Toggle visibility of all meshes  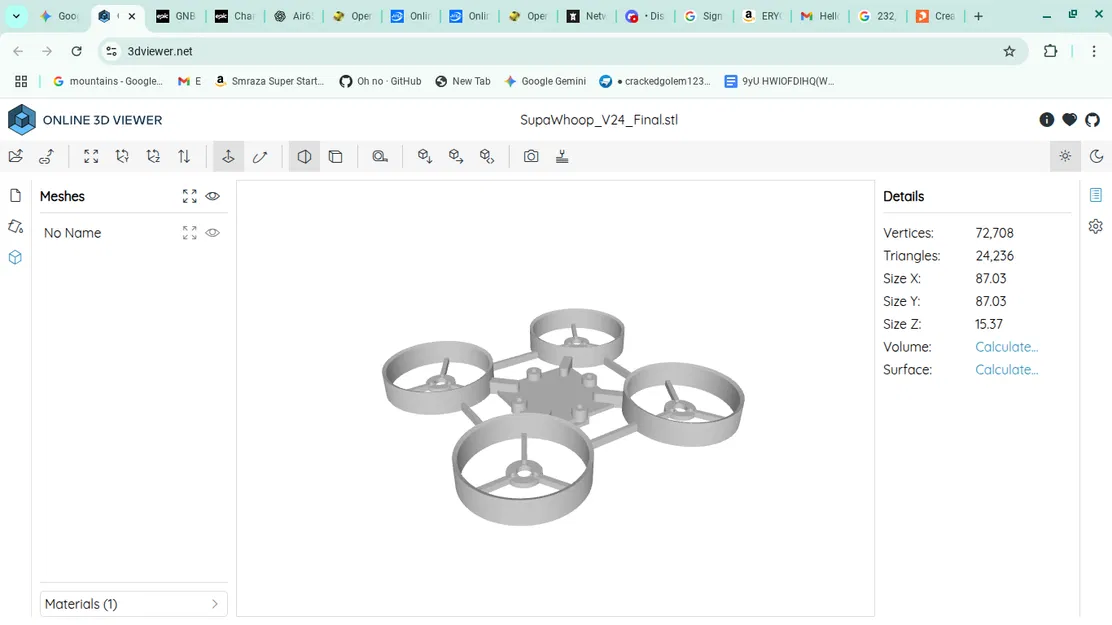coord(212,196)
